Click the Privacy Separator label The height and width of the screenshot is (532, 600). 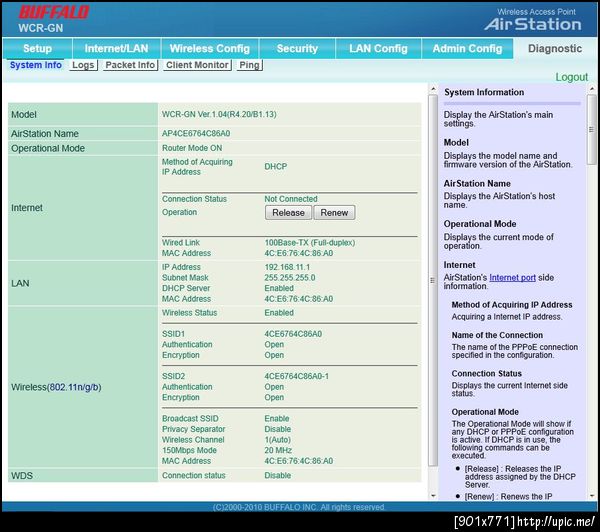(193, 429)
